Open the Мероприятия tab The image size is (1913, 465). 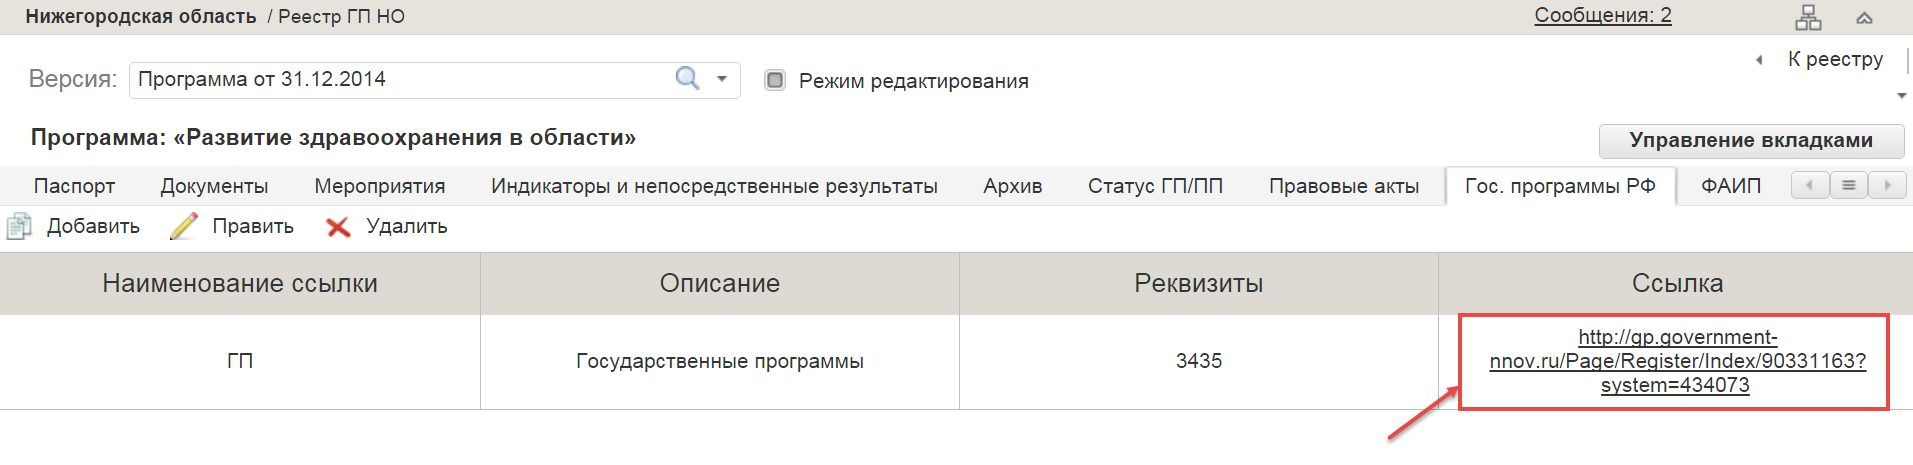(x=380, y=186)
